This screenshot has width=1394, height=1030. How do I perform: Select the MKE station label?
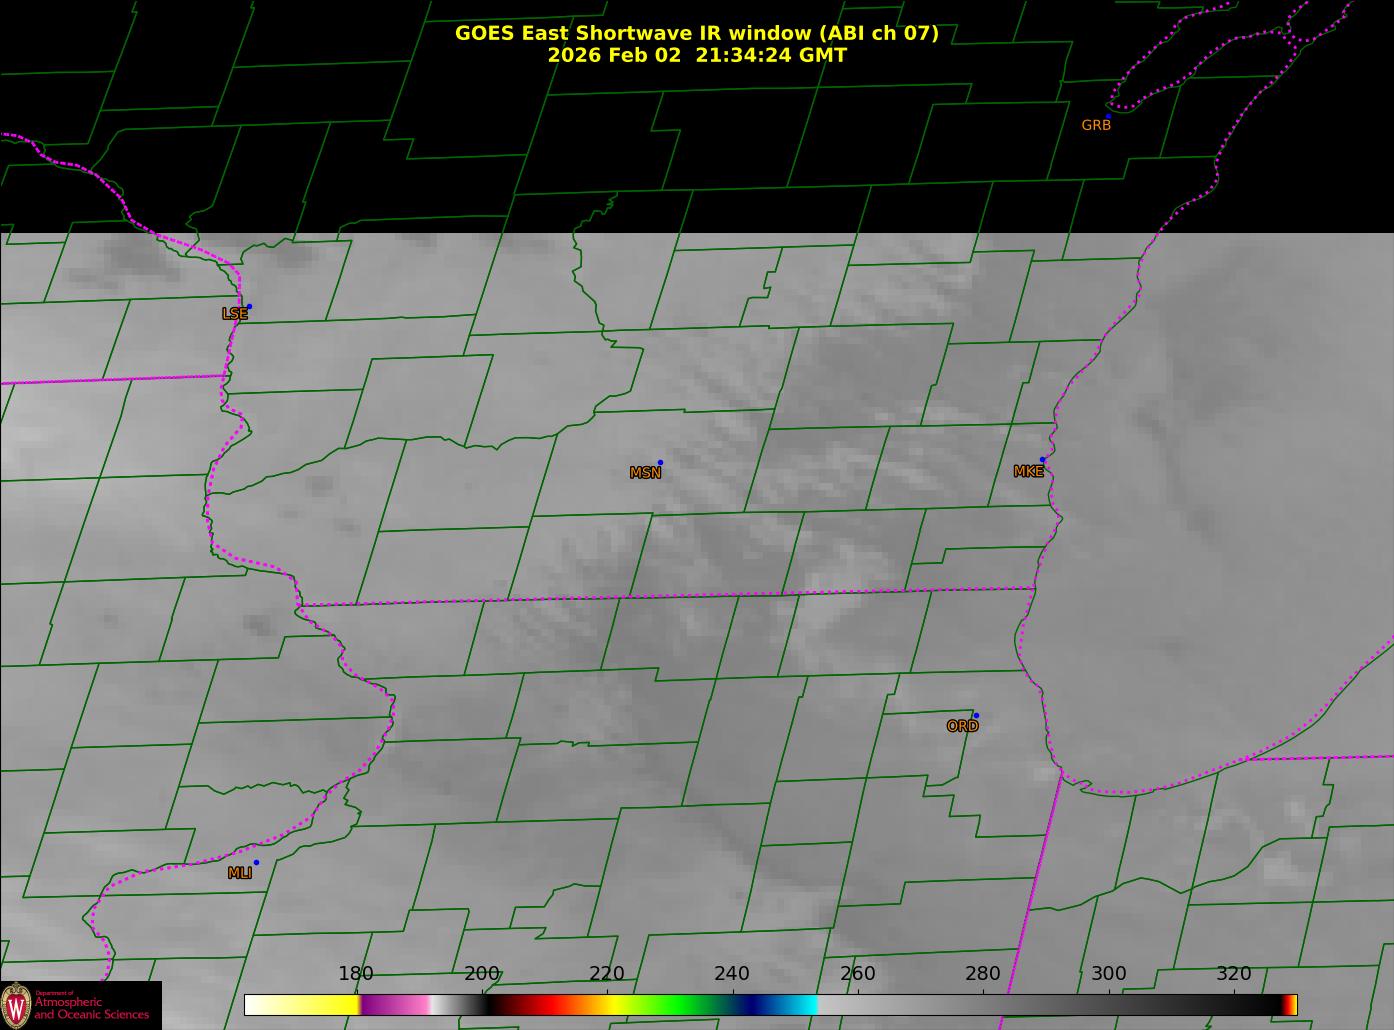pyautogui.click(x=1028, y=472)
